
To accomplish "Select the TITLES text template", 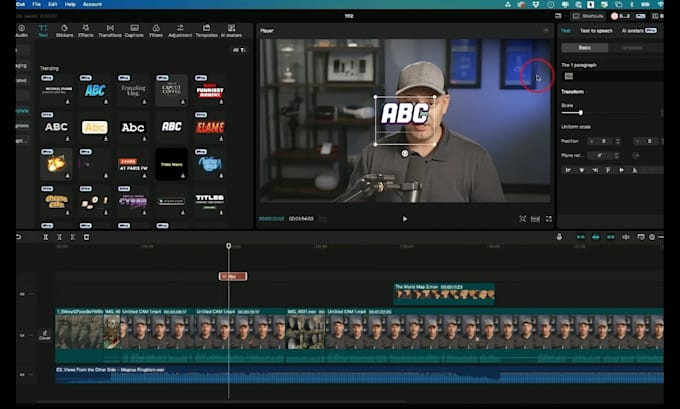I will pyautogui.click(x=210, y=202).
